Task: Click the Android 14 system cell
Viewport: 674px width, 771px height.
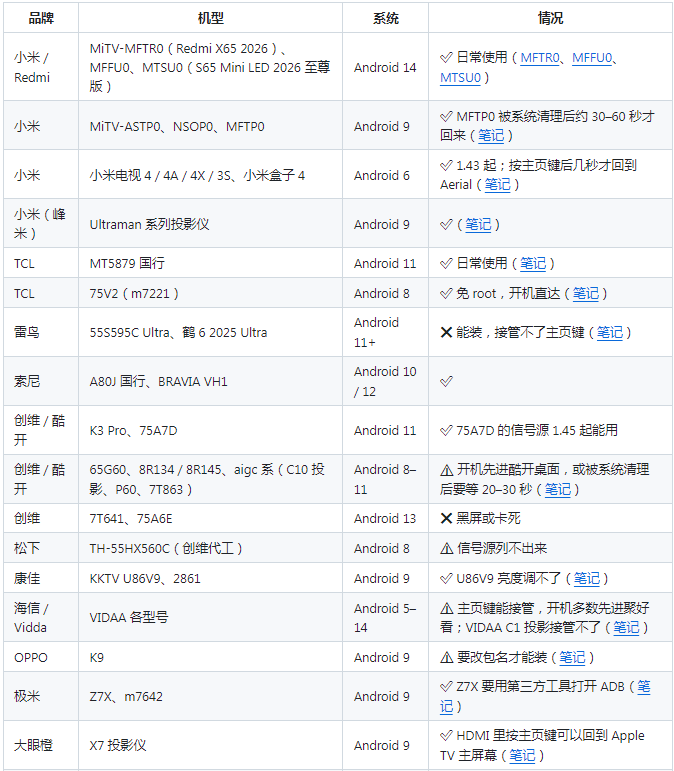Action: [385, 67]
